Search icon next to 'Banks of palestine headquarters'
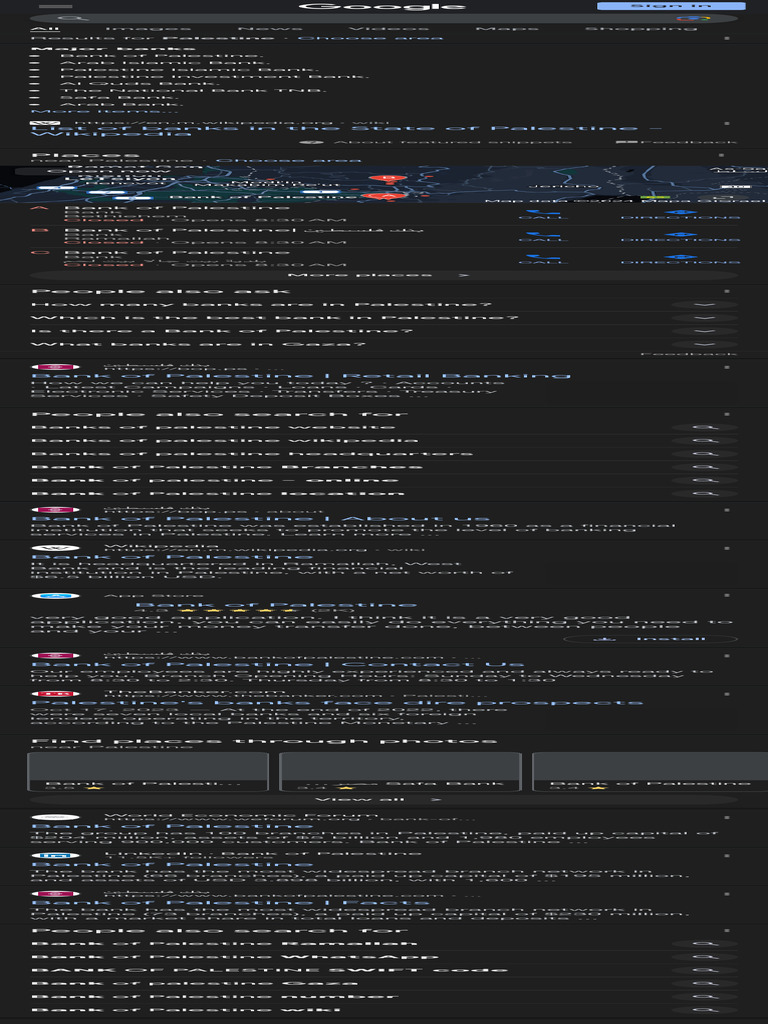 tap(705, 453)
